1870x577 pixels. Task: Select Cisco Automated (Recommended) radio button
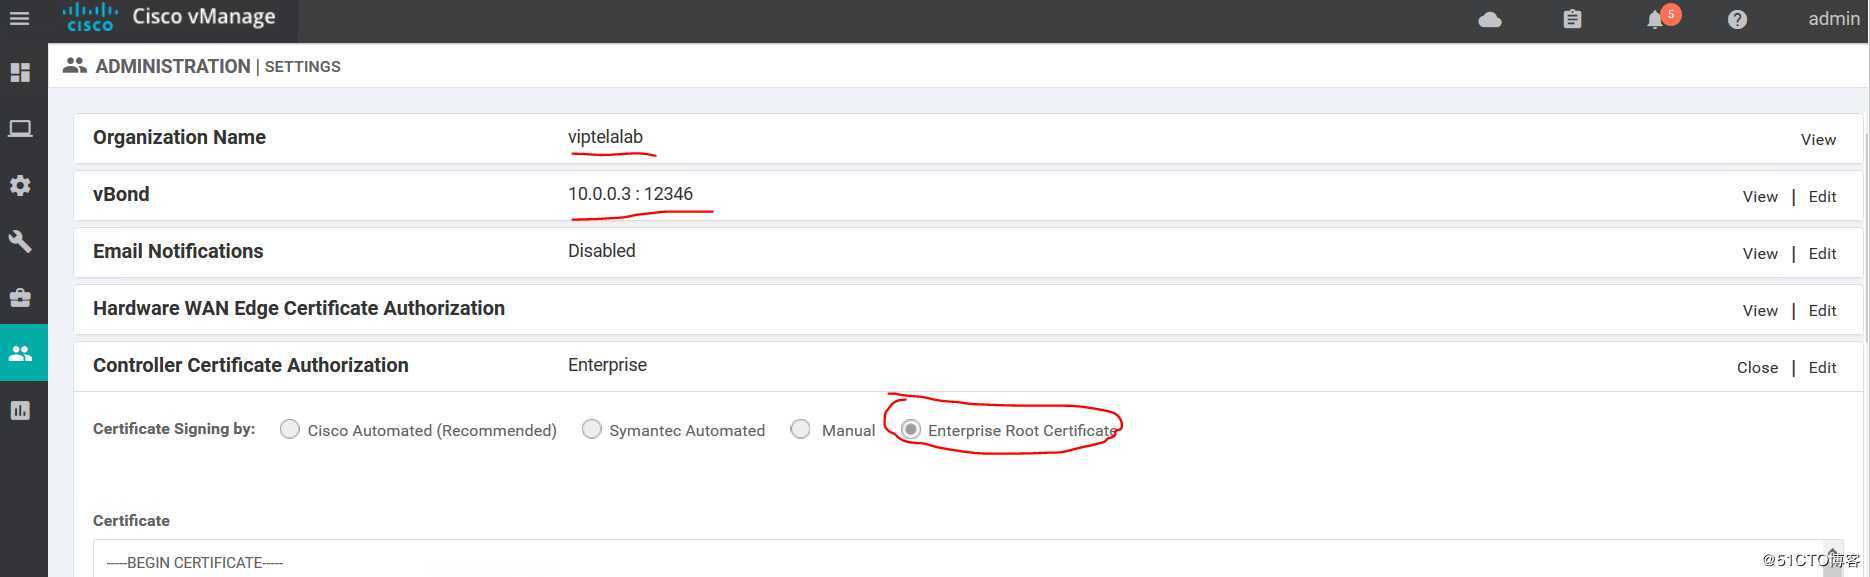pyautogui.click(x=290, y=429)
